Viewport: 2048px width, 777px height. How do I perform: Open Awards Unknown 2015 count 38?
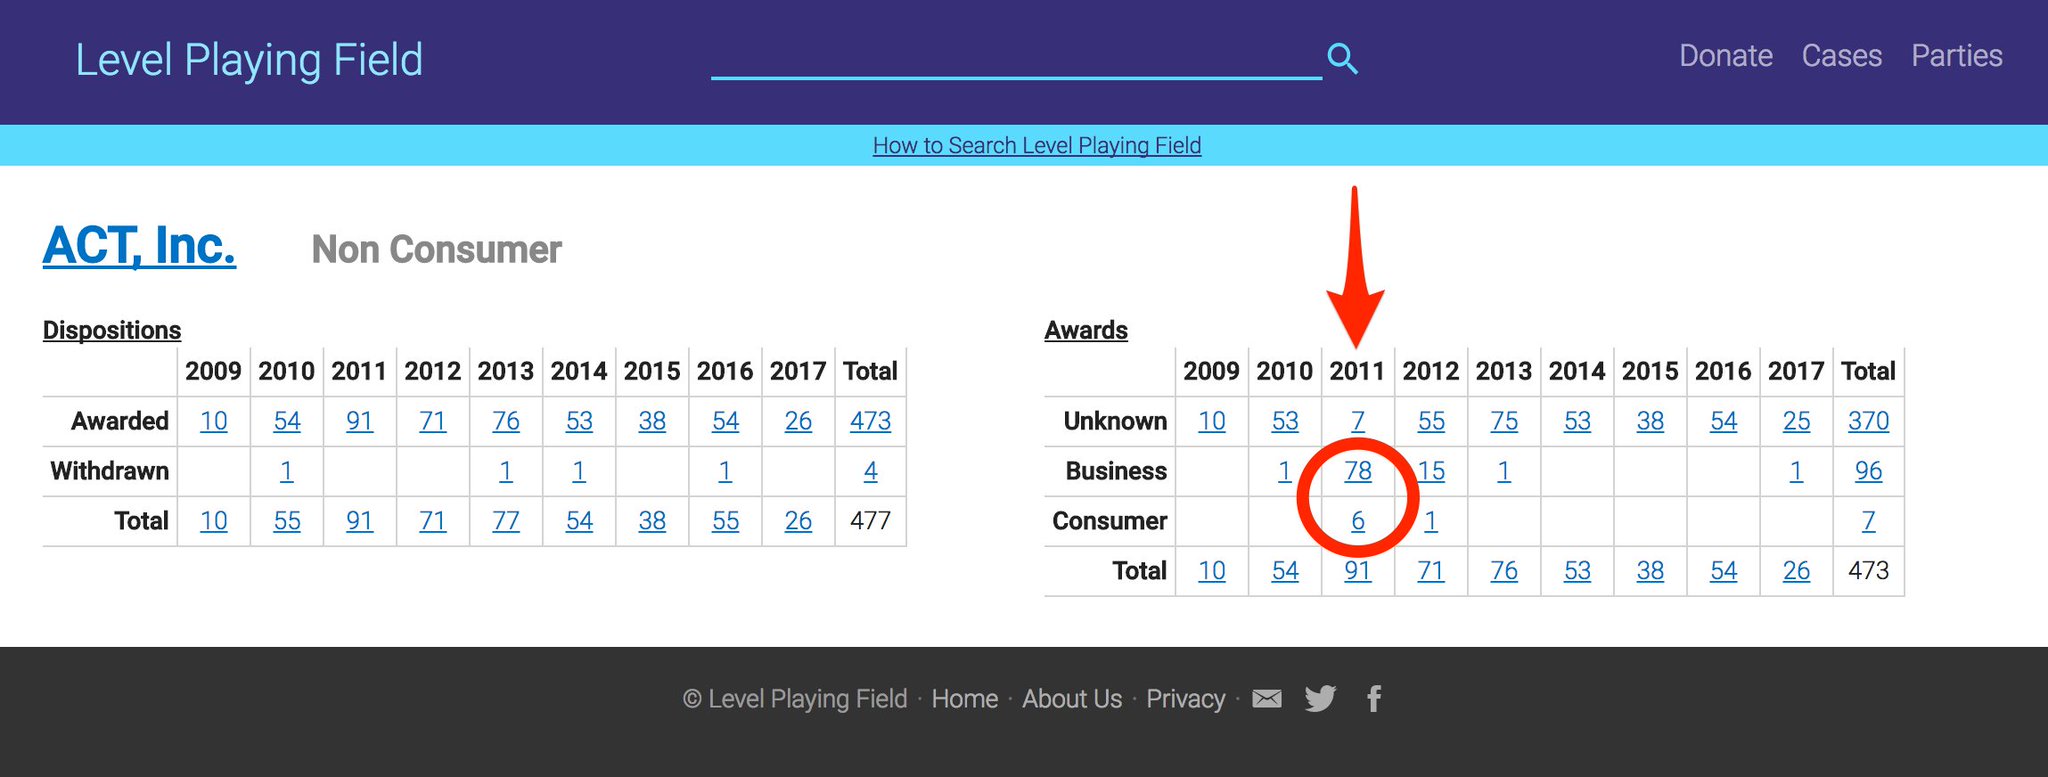tap(1650, 421)
